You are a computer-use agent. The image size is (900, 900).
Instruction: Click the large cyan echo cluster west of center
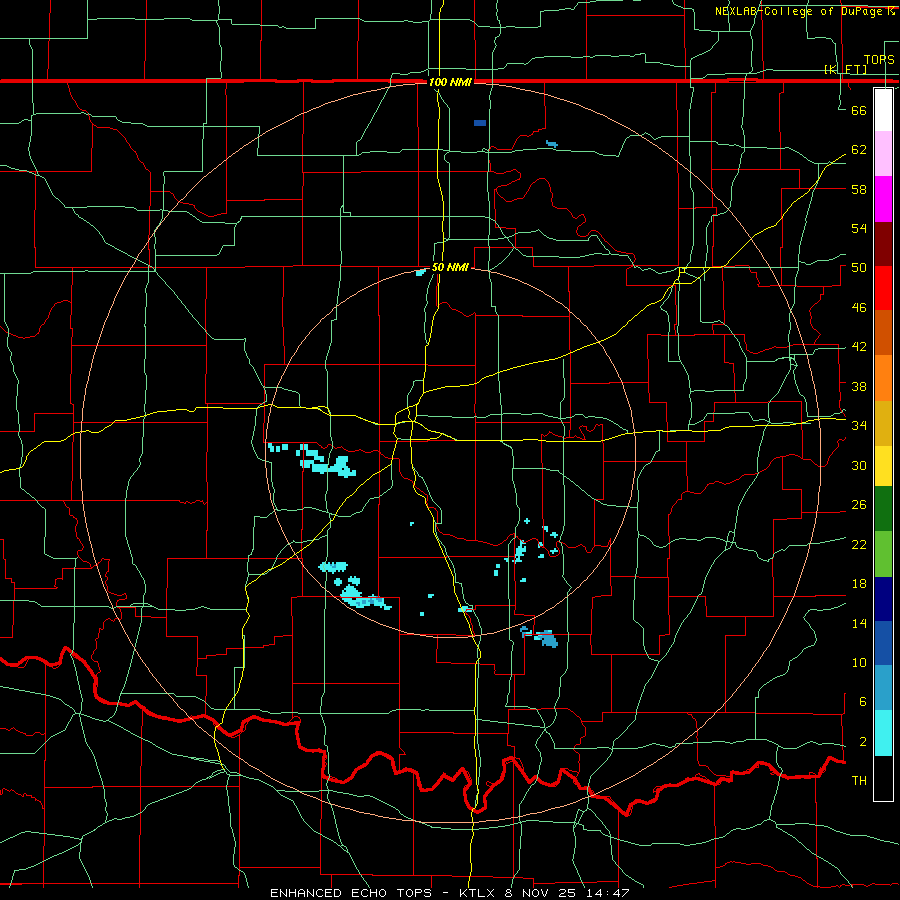point(325,462)
